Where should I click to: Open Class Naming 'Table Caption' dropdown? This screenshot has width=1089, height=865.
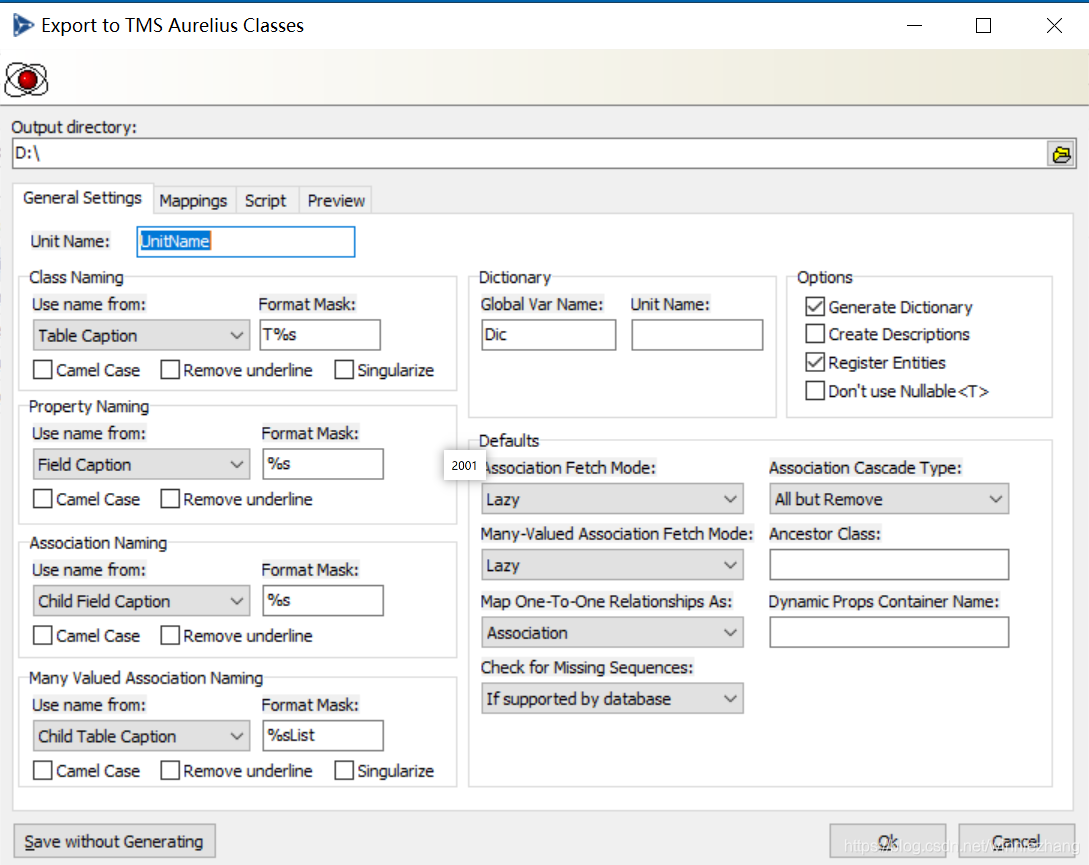(x=141, y=336)
